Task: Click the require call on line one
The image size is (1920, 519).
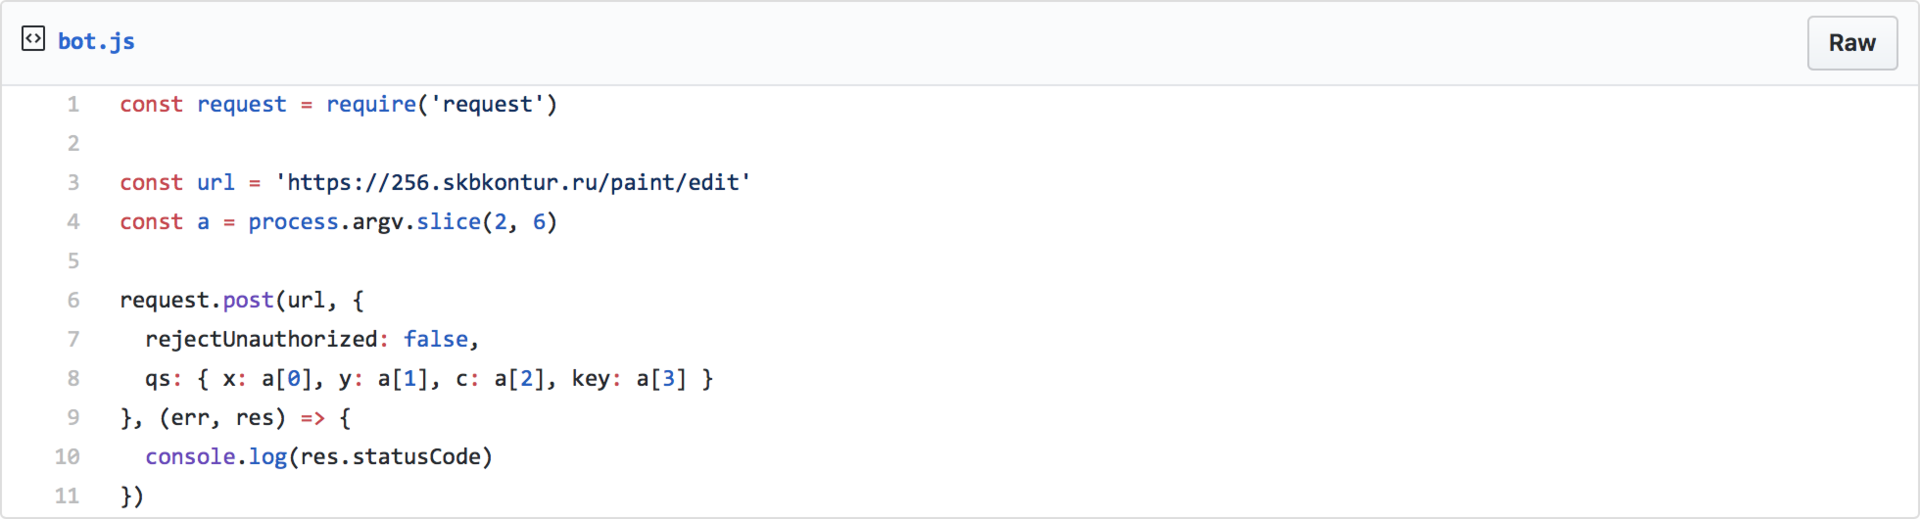Action: click(x=371, y=104)
